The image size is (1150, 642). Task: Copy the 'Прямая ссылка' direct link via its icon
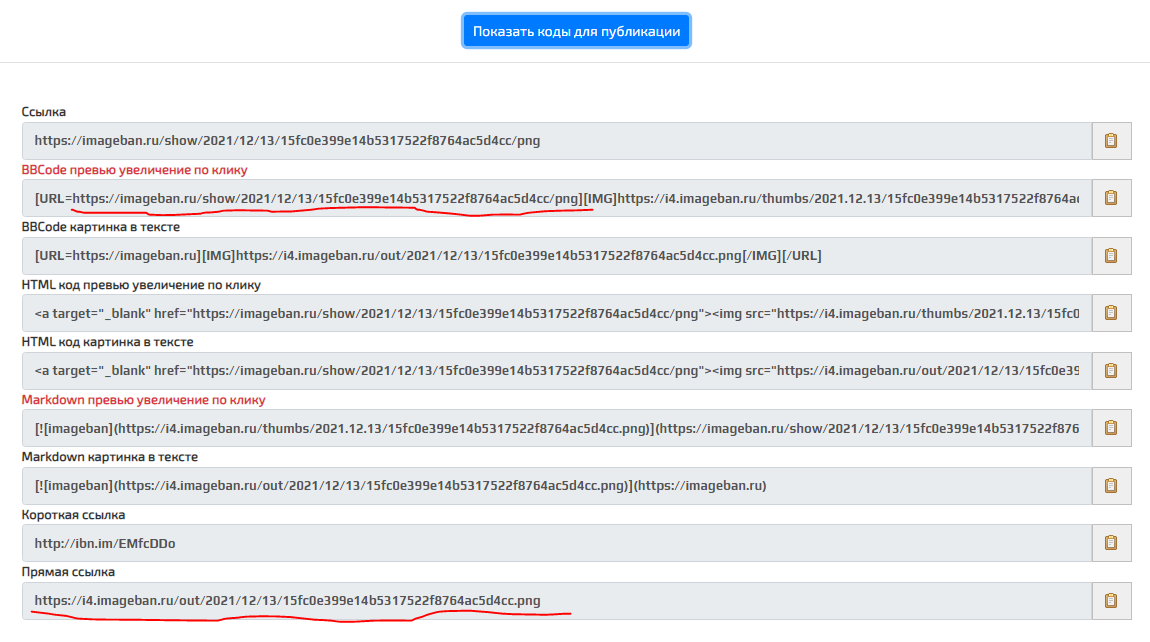(x=1110, y=601)
